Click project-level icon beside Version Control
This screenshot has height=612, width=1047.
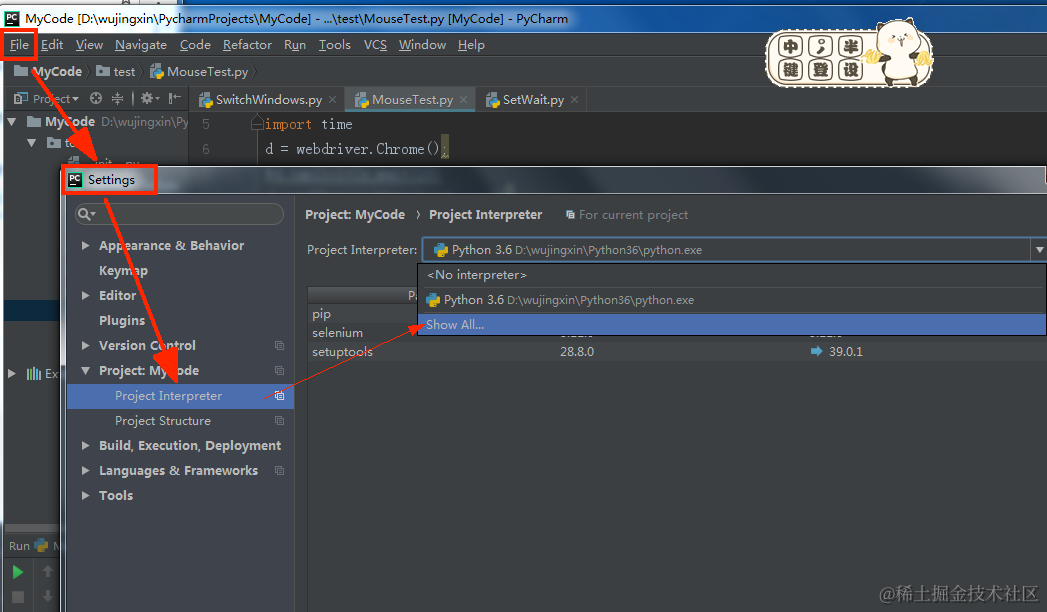tap(279, 346)
